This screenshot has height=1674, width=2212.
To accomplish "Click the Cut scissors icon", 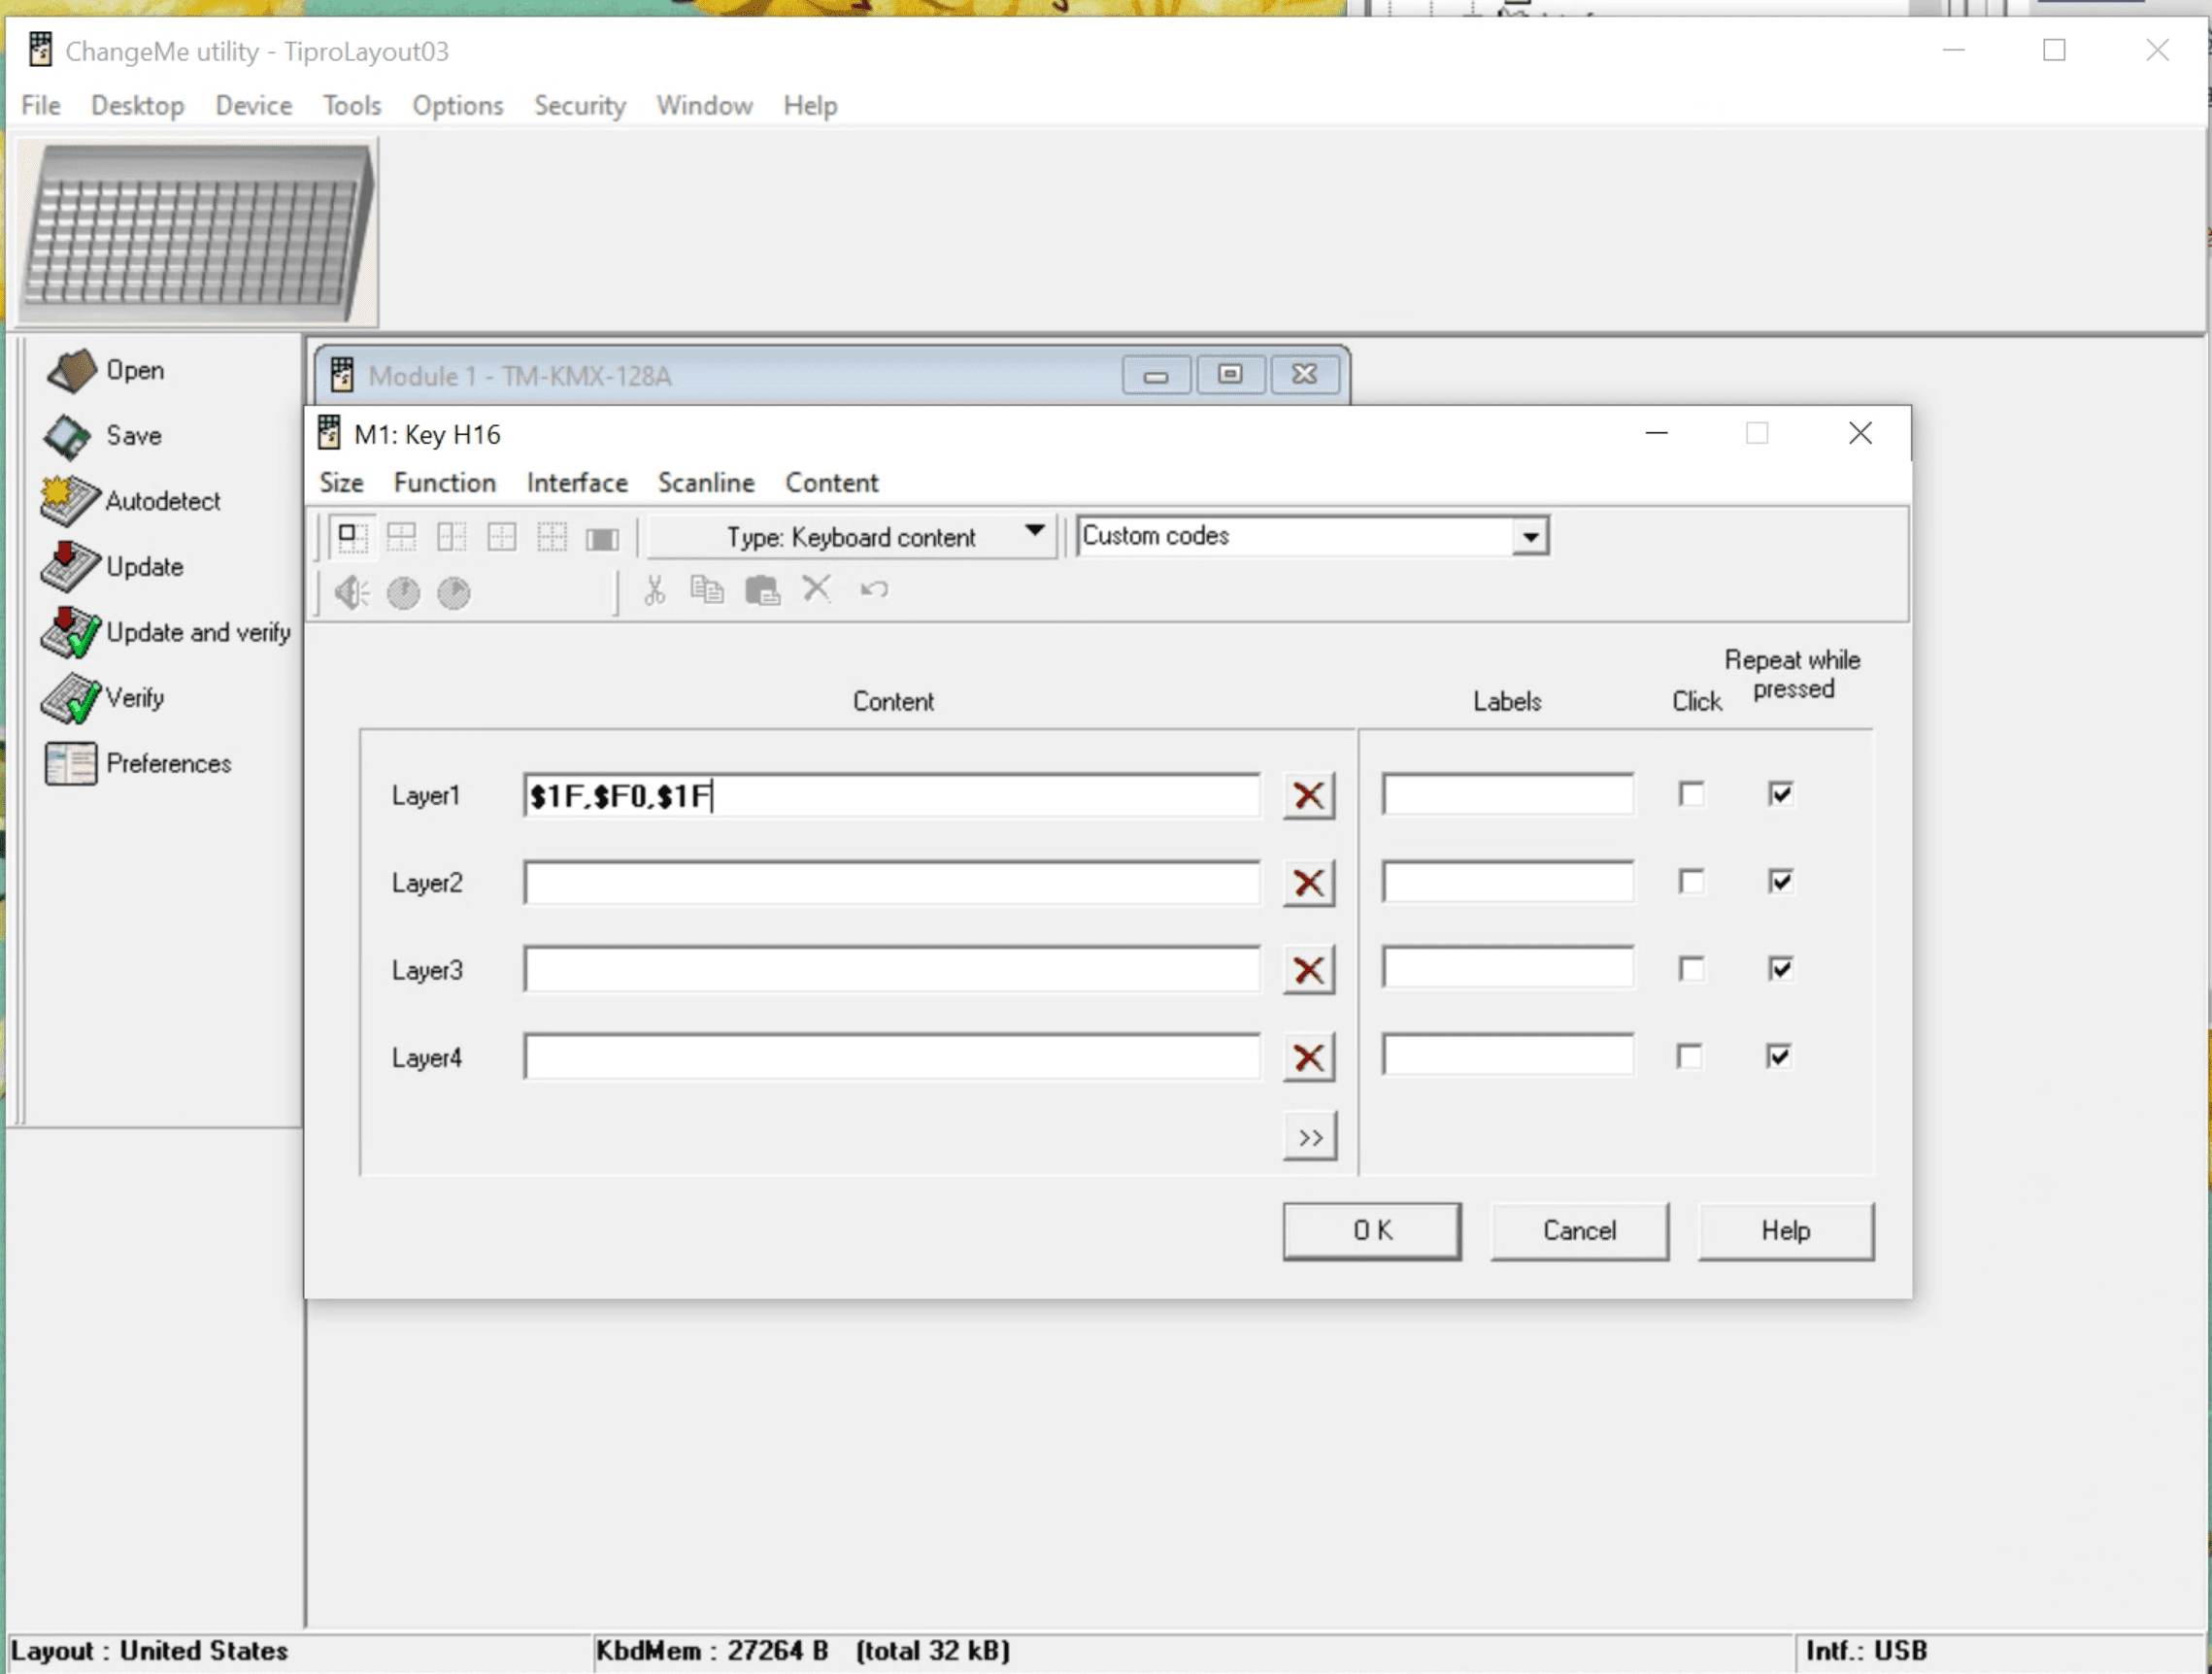I will (655, 590).
